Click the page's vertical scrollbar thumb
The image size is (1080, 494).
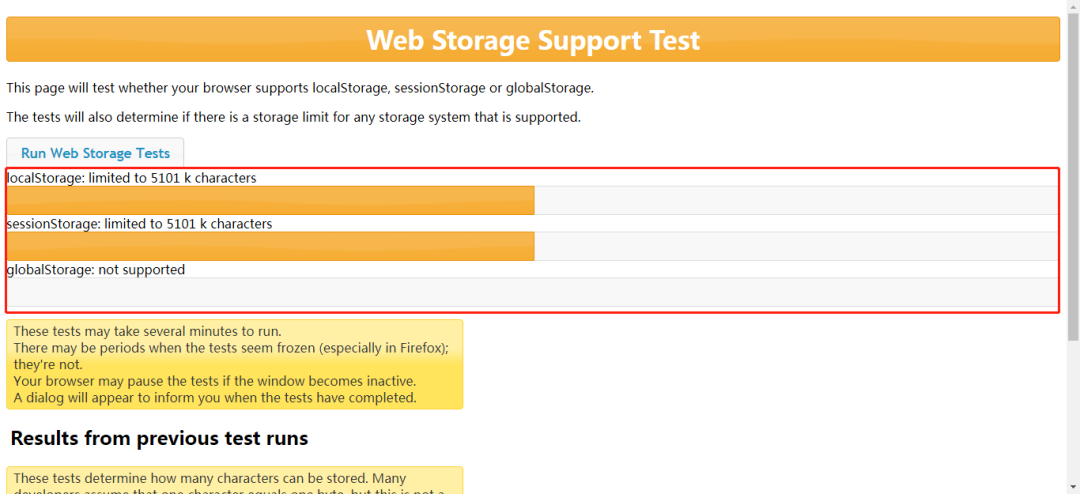coord(1071,180)
